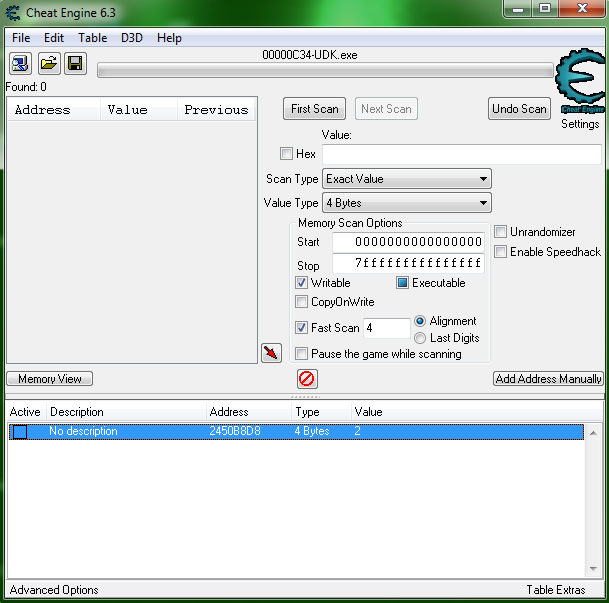Click the Stop address field
Image resolution: width=609 pixels, height=603 pixels.
[408, 263]
